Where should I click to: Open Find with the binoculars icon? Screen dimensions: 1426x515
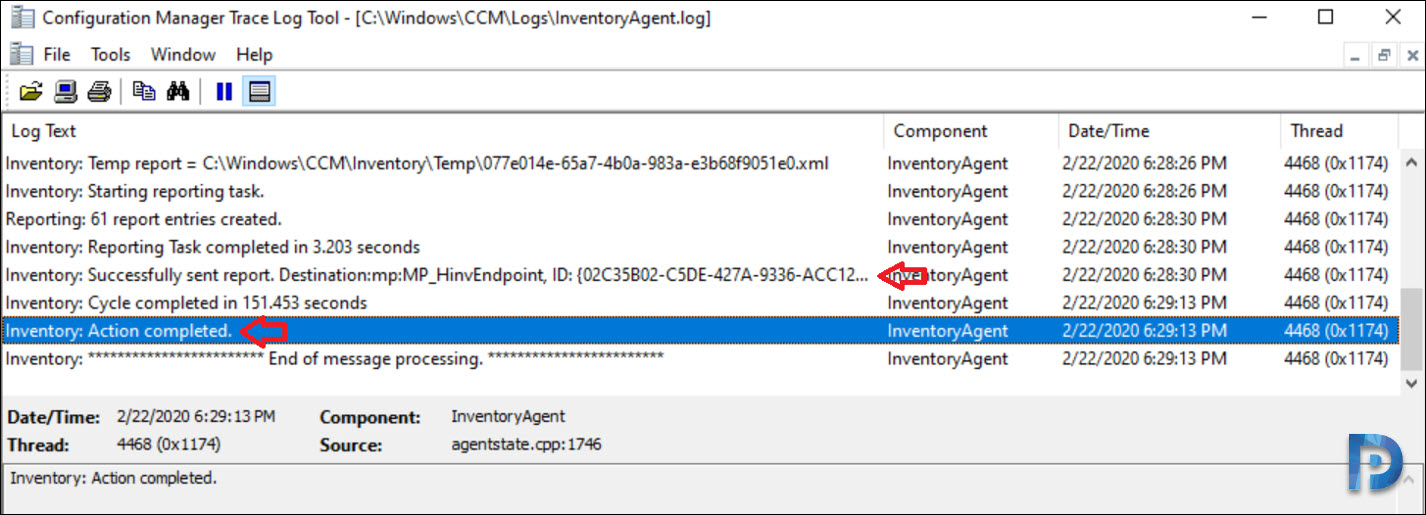178,92
